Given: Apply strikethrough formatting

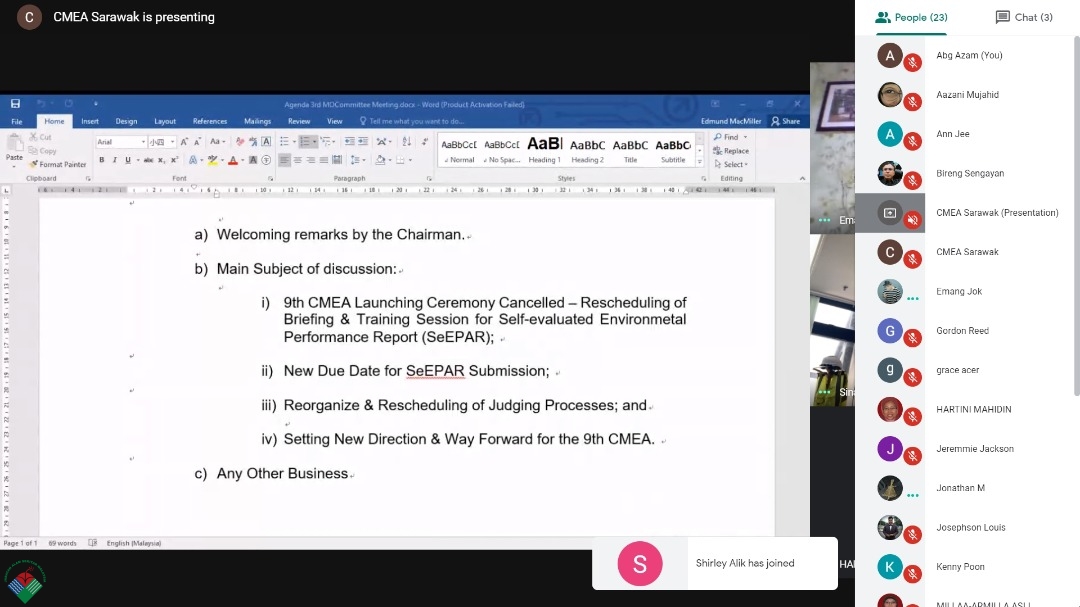Looking at the screenshot, I should pos(148,160).
